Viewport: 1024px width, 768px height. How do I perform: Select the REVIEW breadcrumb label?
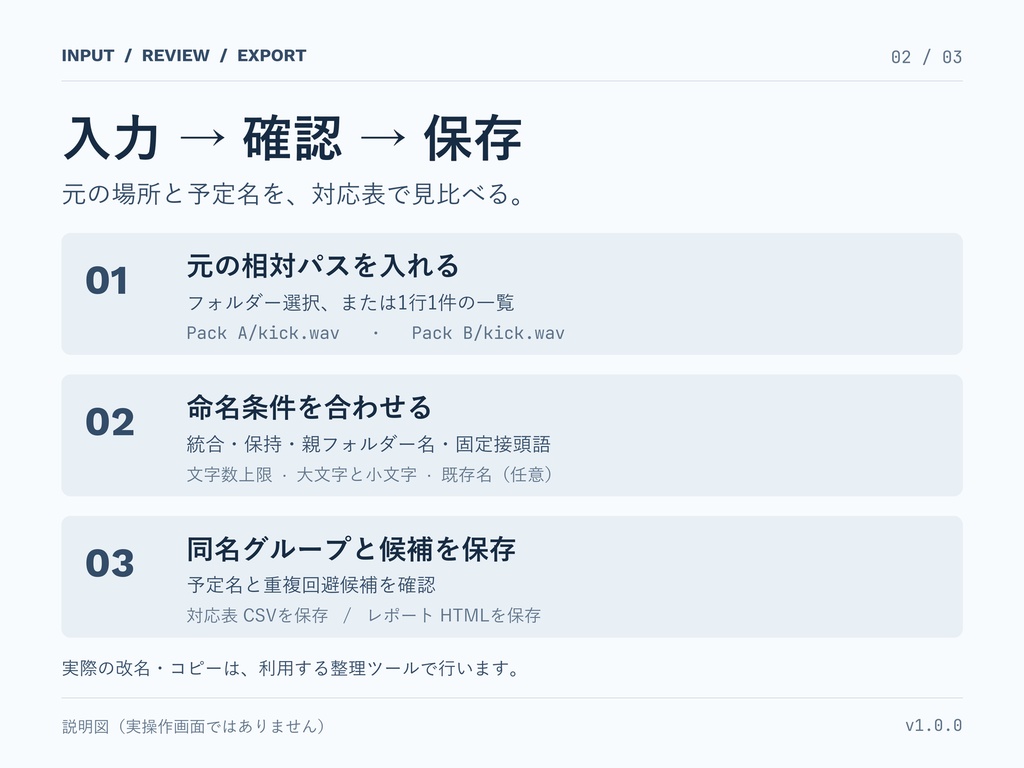(x=176, y=56)
